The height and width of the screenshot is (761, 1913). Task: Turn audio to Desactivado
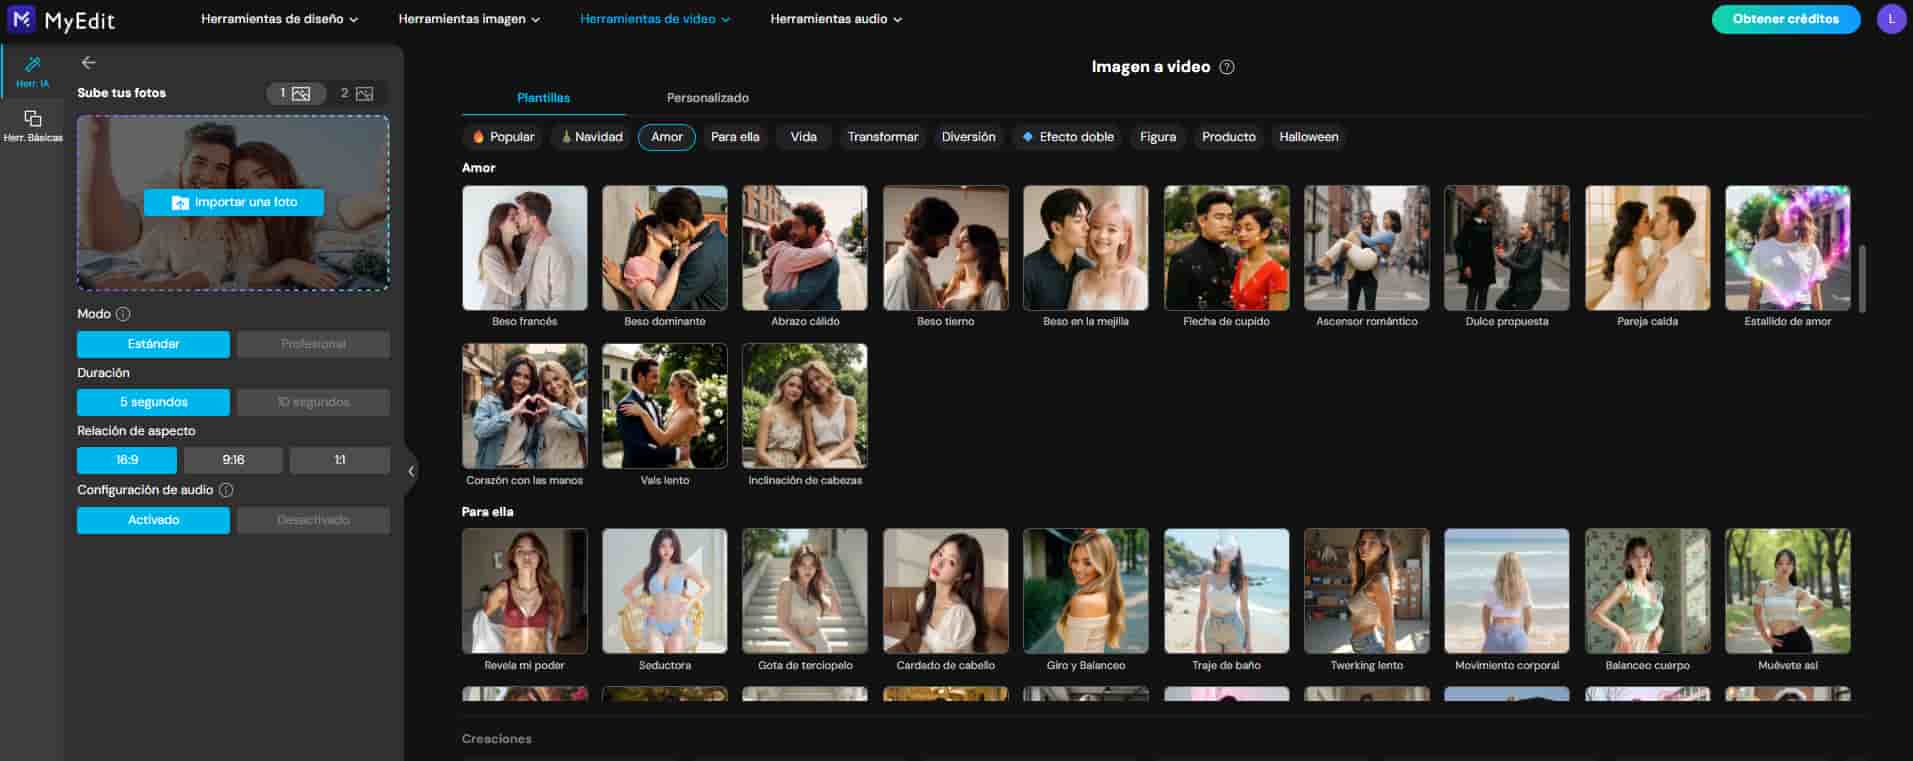pos(314,520)
